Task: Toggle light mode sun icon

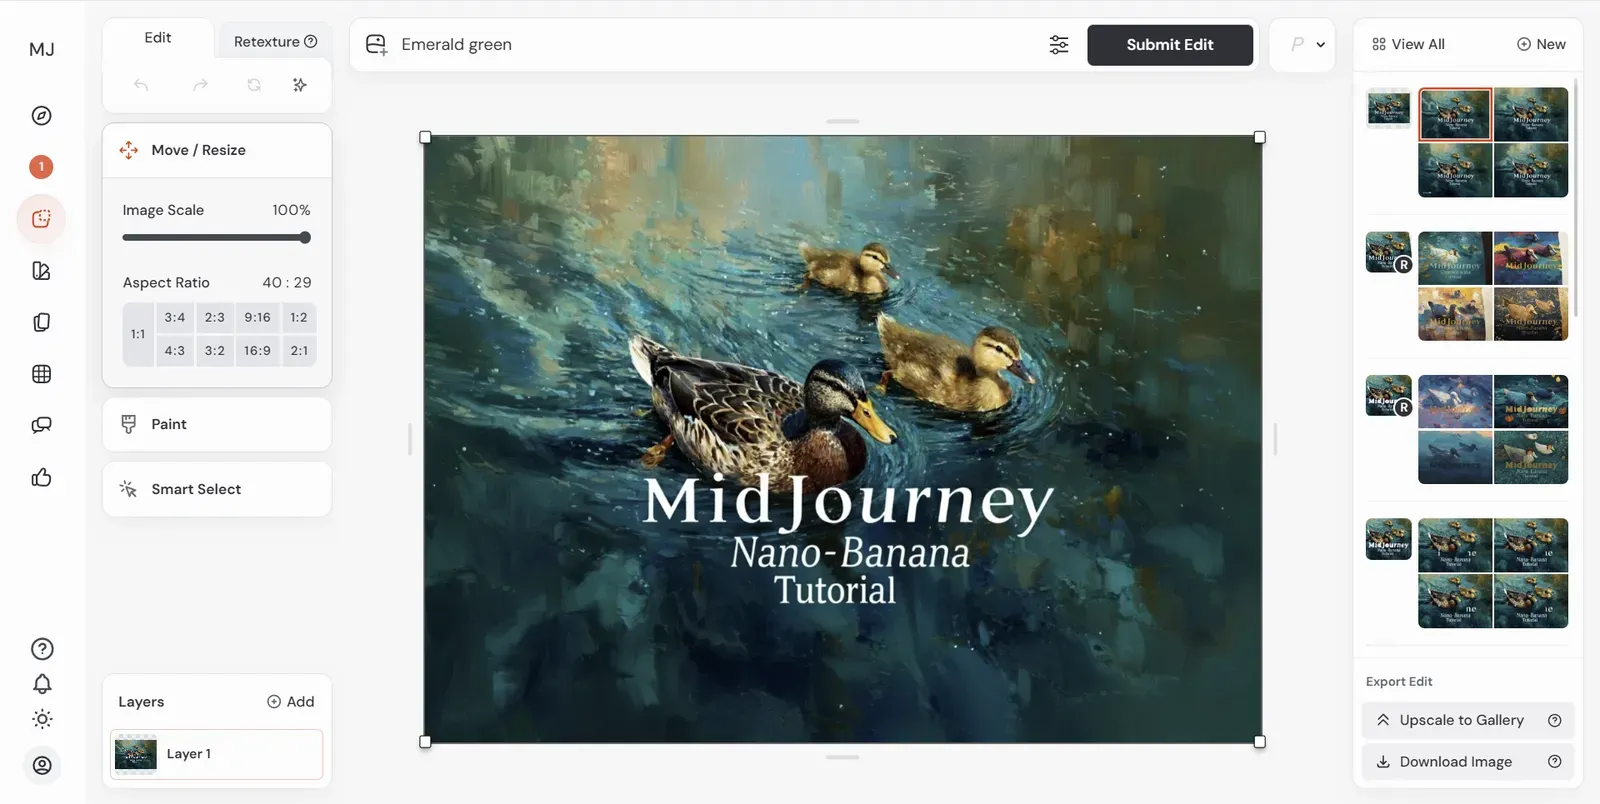Action: (42, 719)
